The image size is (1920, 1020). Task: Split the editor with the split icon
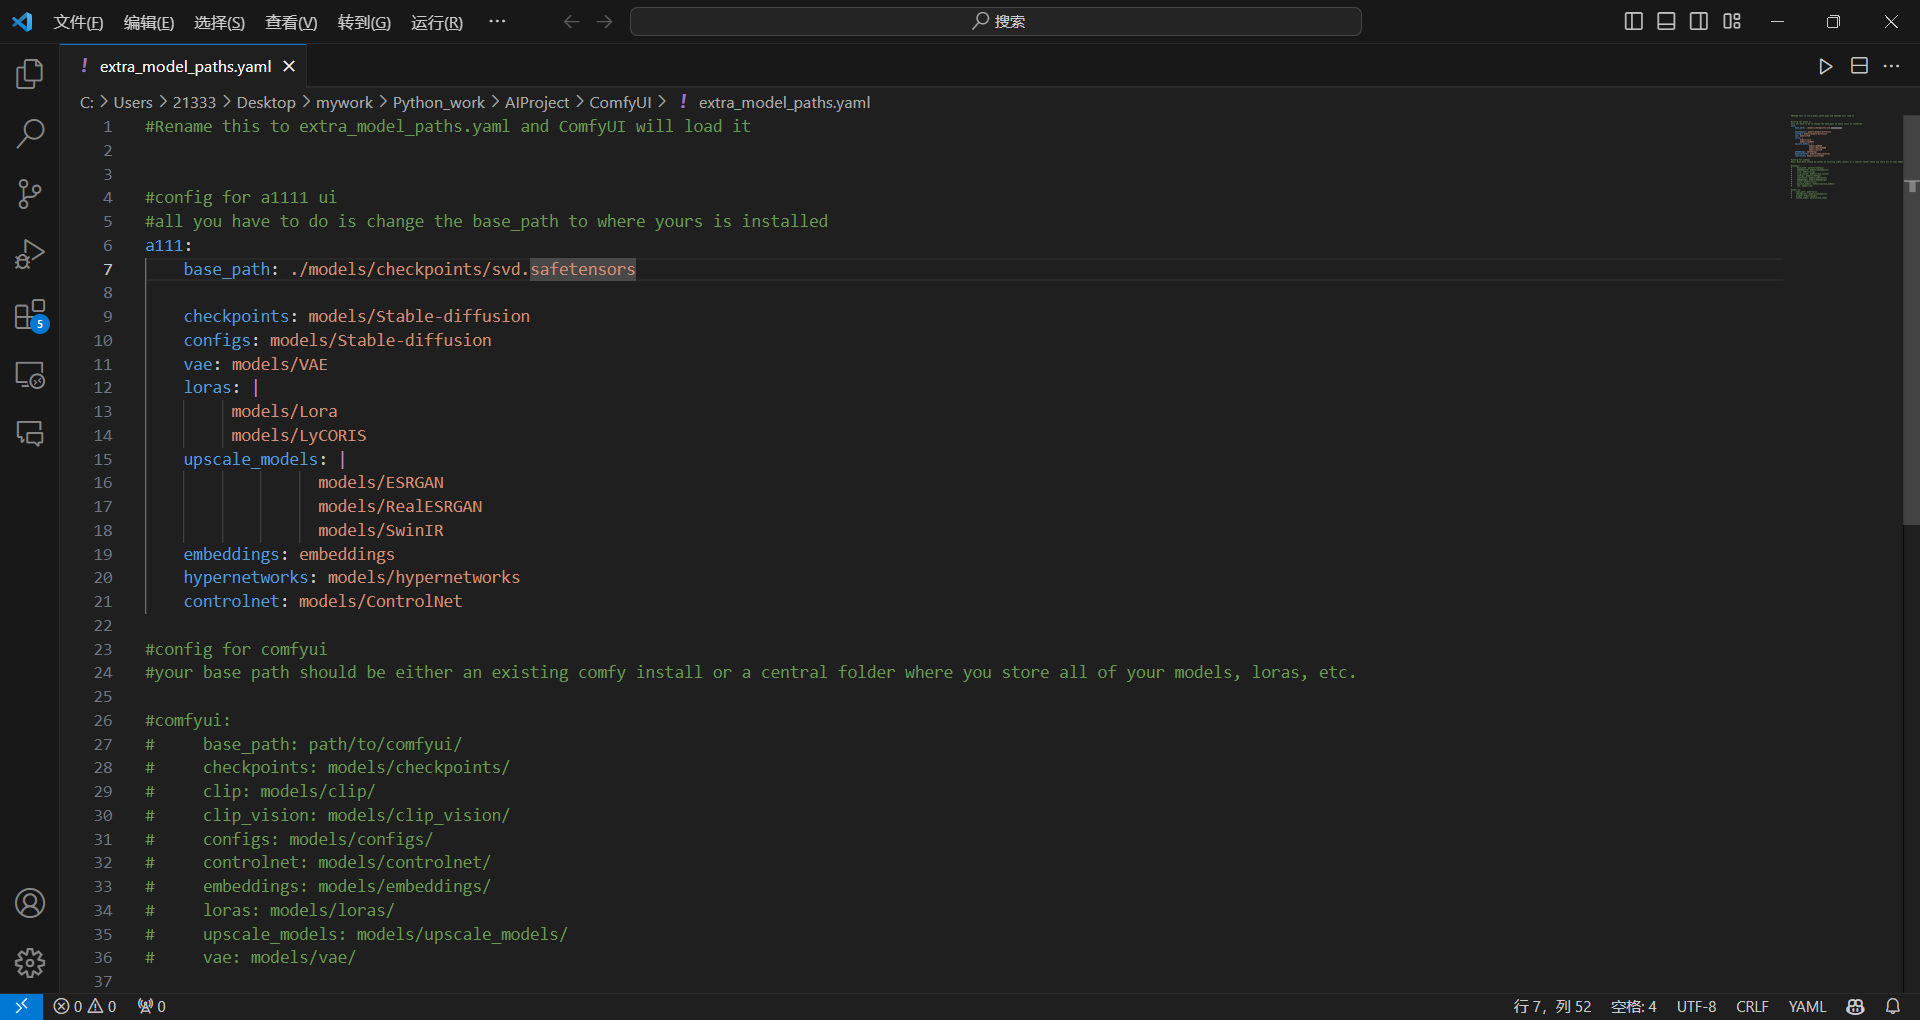tap(1859, 66)
